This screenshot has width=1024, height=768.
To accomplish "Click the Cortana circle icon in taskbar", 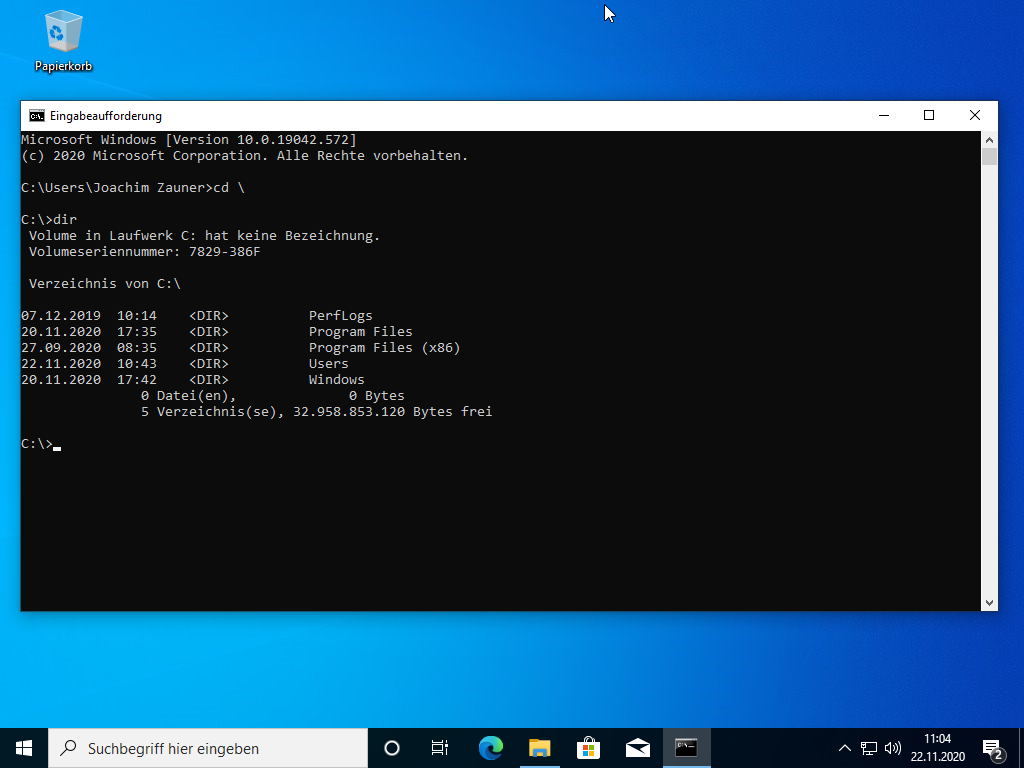I will tap(392, 748).
